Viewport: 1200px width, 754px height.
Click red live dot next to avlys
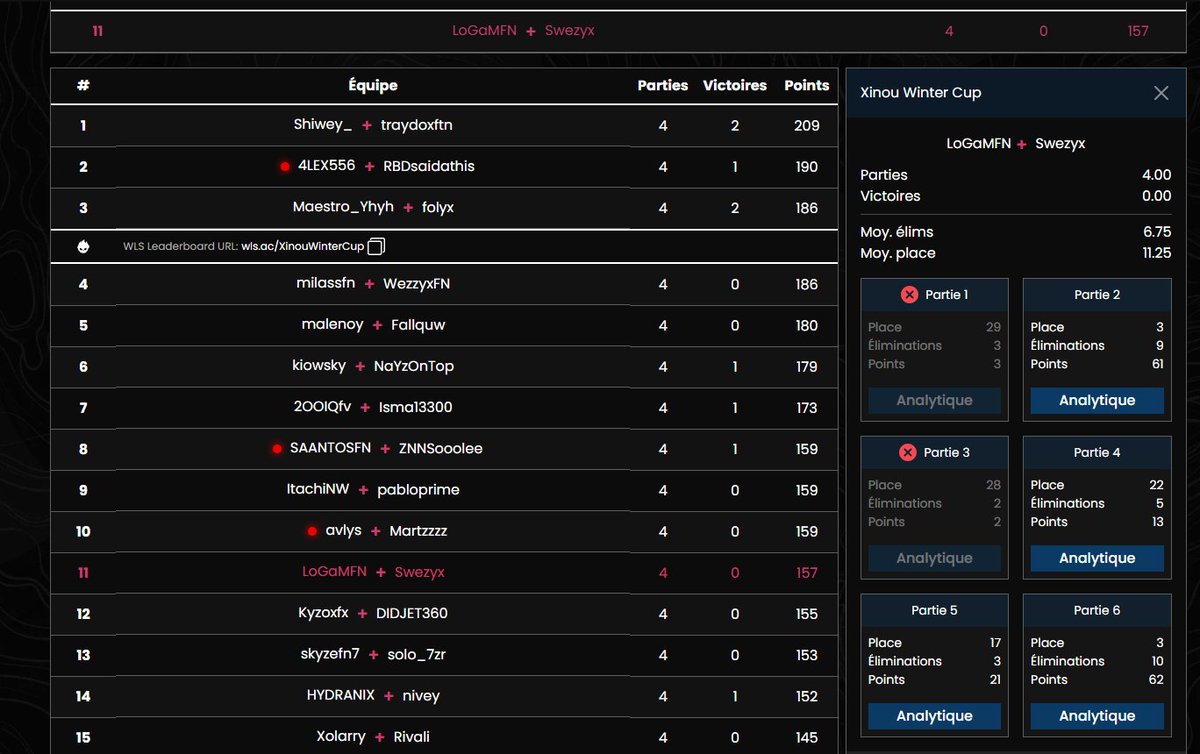click(x=312, y=531)
